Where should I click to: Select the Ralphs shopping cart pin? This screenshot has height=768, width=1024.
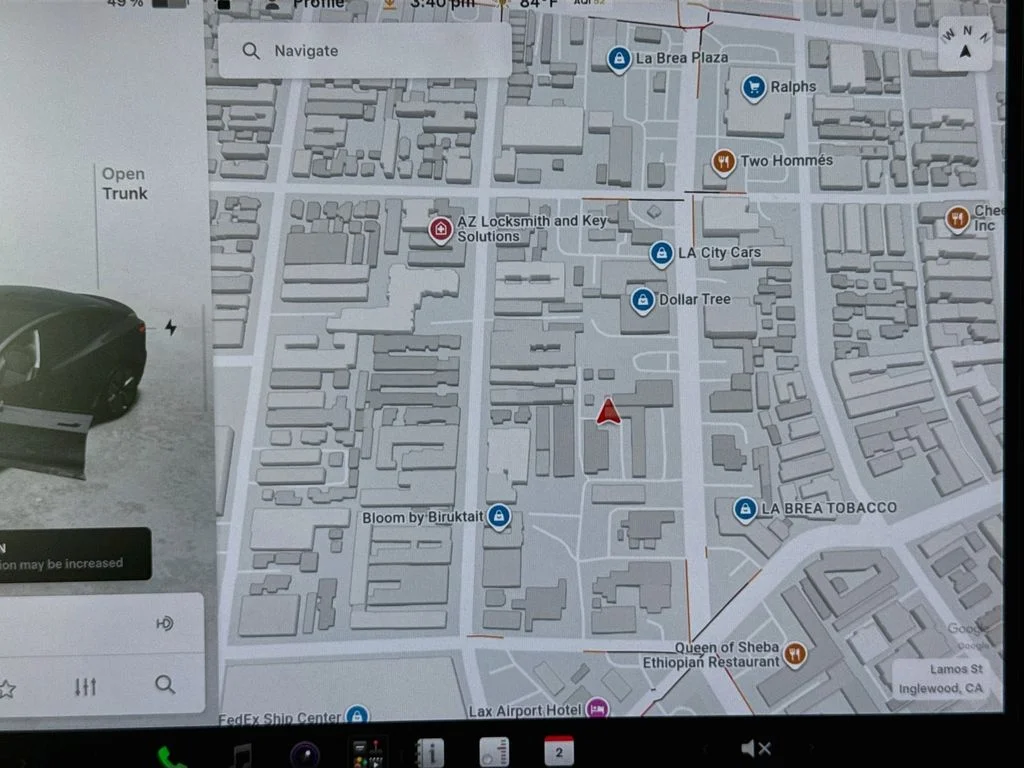[x=754, y=88]
